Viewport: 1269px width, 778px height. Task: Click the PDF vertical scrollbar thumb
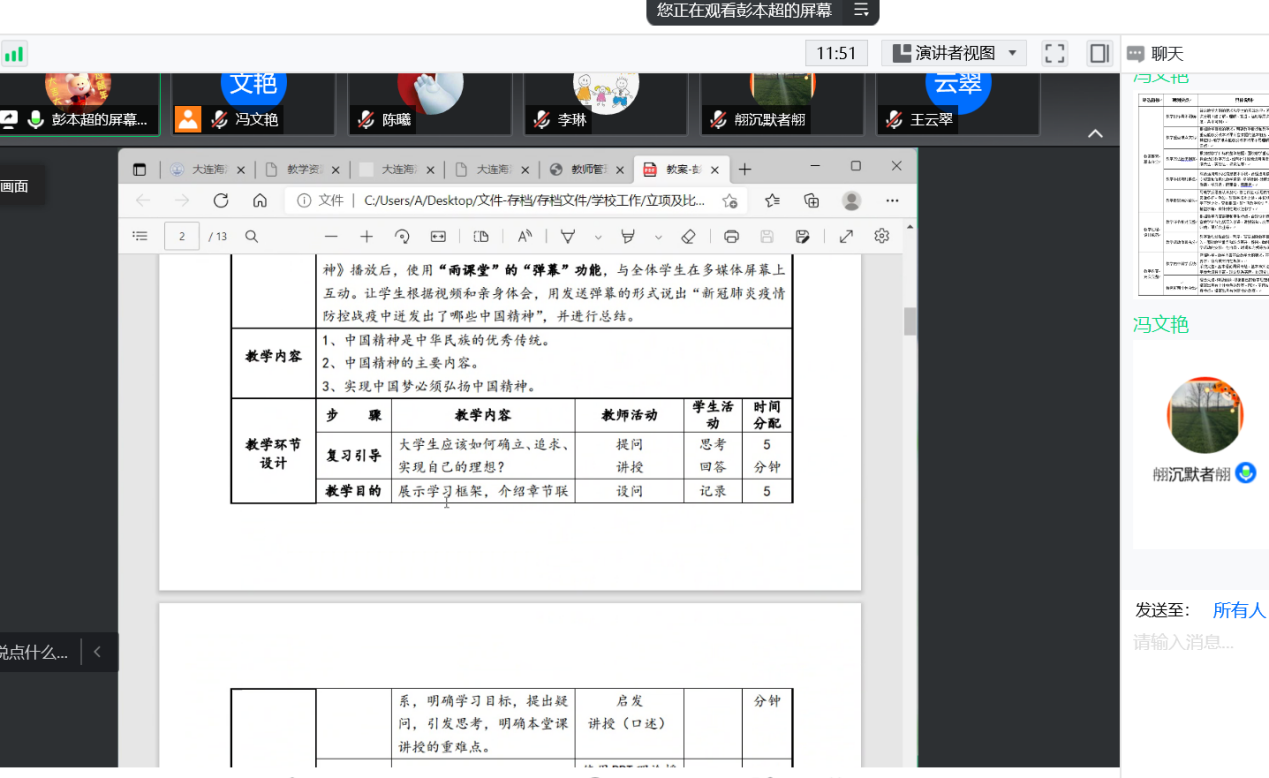(x=910, y=321)
